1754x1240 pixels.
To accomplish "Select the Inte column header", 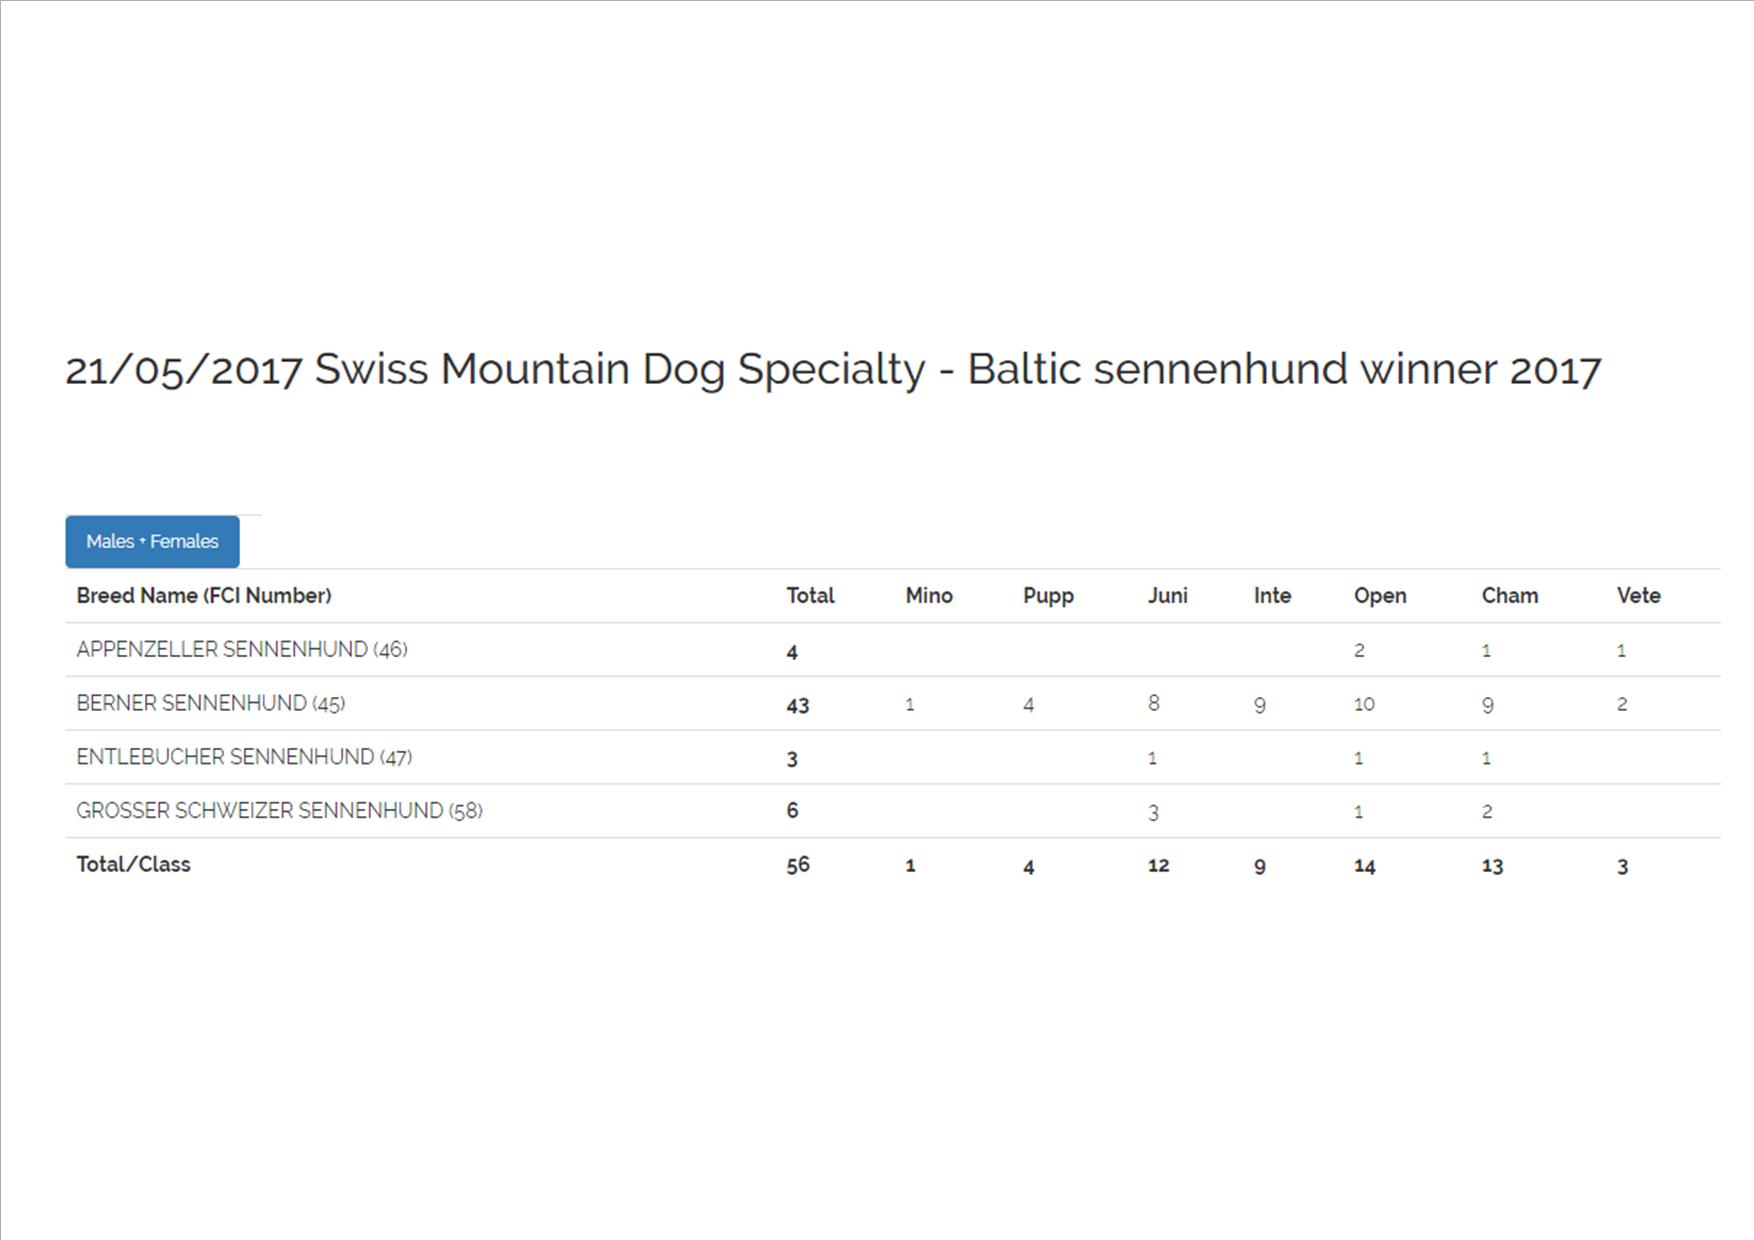I will click(x=1272, y=596).
